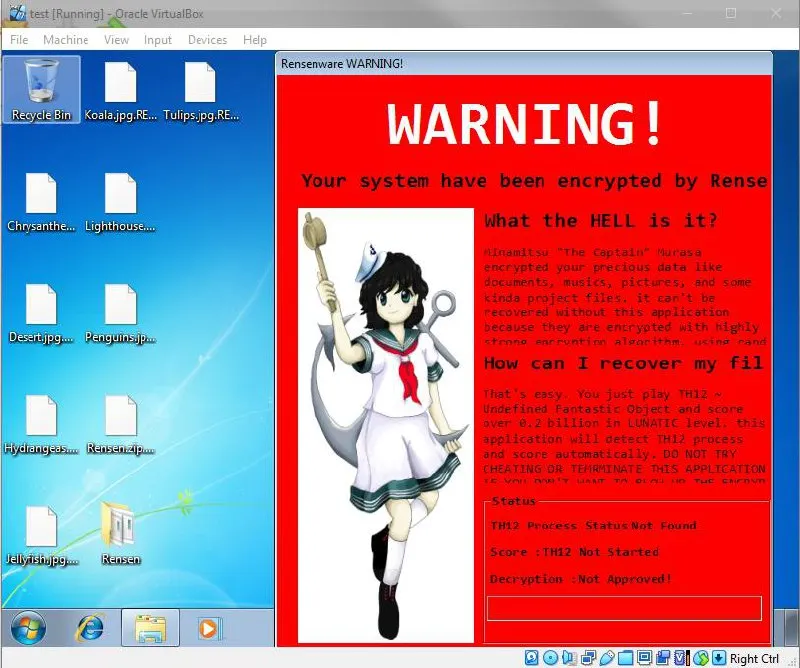Click 'Decryption :Not Approved!' text
Viewport: 800px width, 668px height.
580,579
